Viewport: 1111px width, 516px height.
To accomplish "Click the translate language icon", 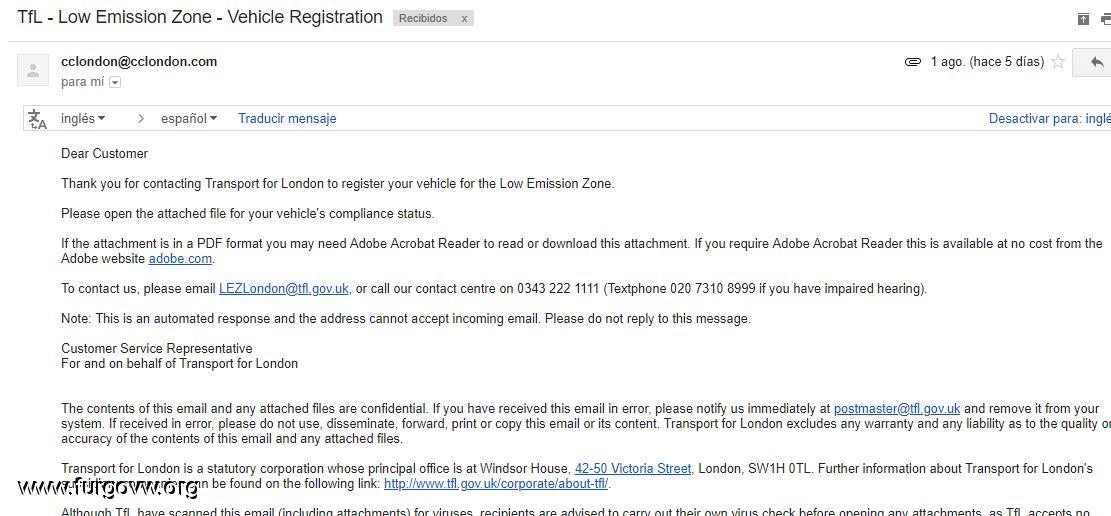I will [x=38, y=119].
